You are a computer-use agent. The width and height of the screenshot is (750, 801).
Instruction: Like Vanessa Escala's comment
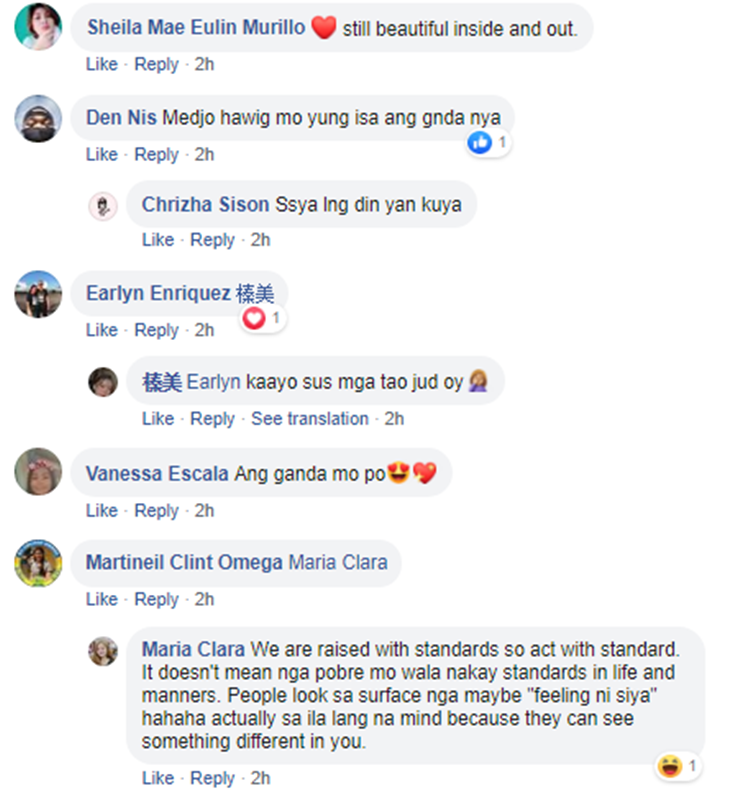(102, 511)
